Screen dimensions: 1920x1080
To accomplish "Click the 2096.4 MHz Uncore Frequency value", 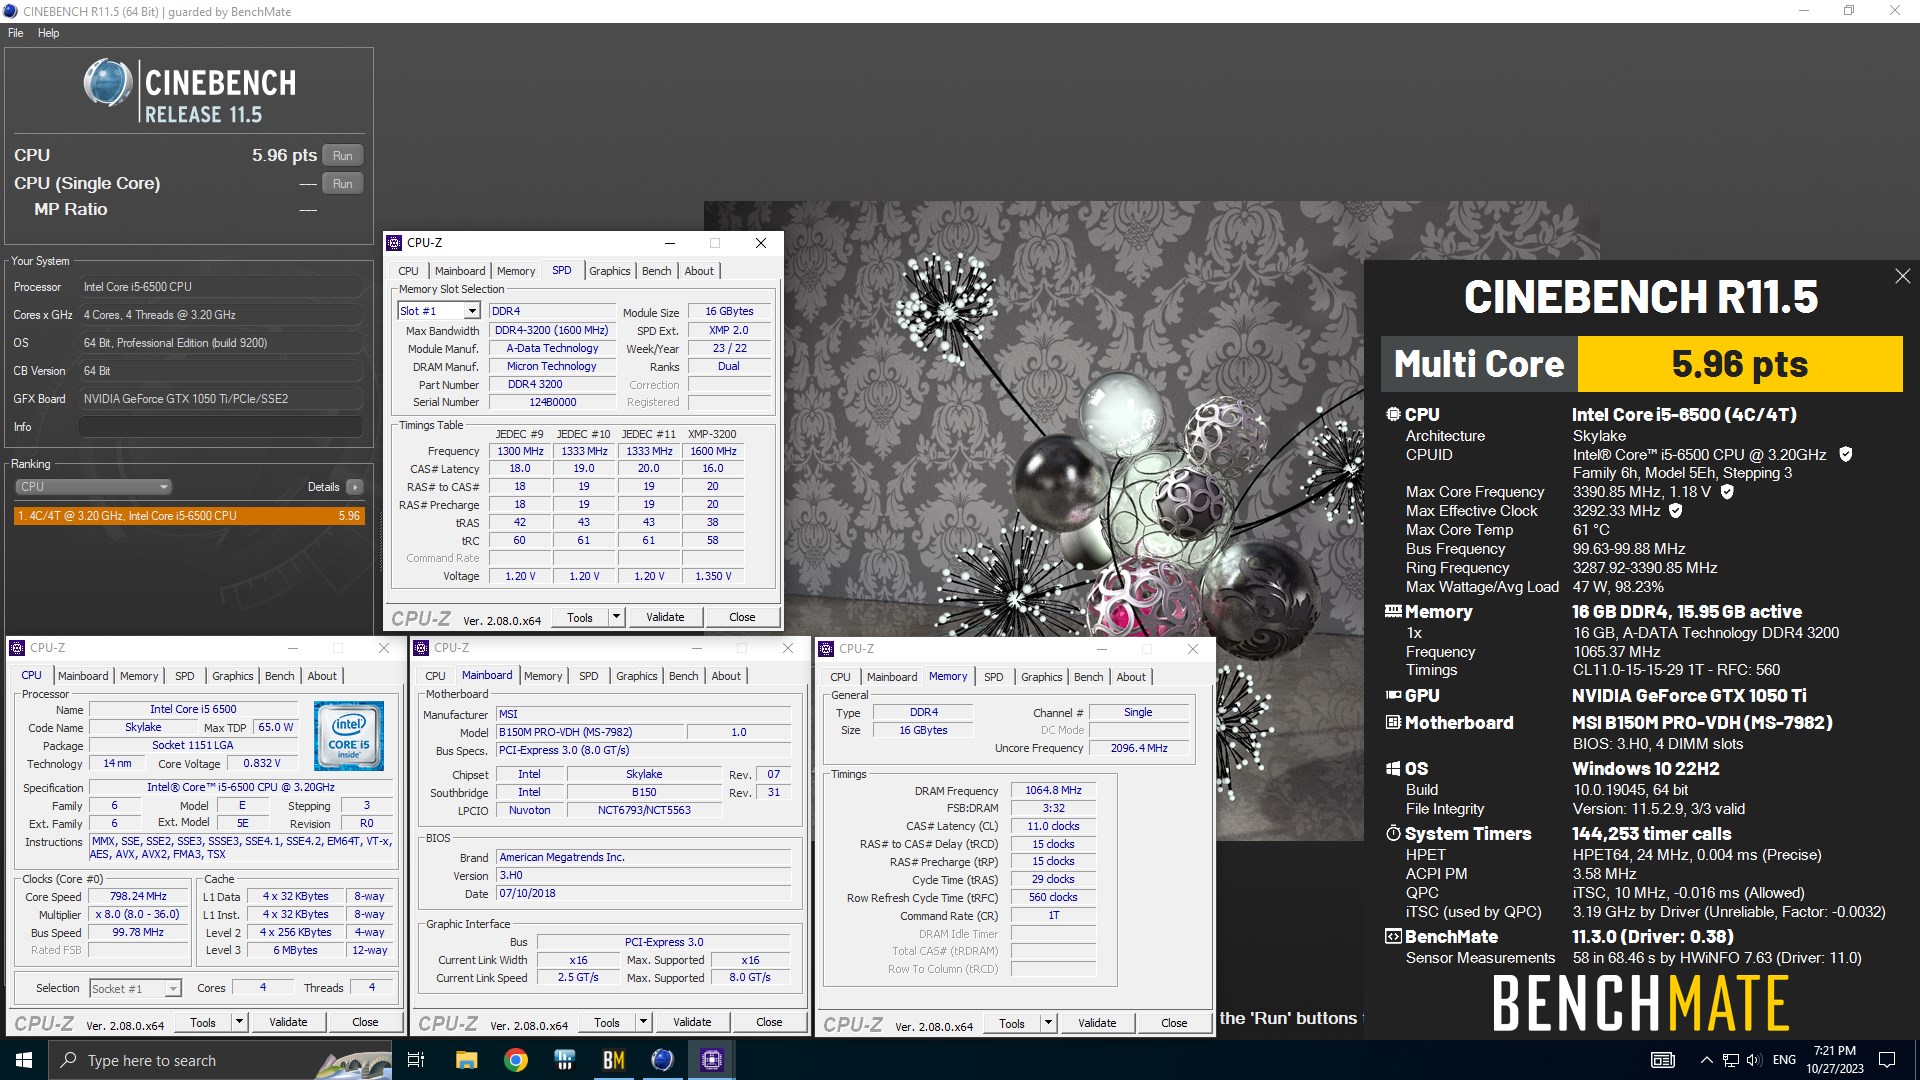I will pyautogui.click(x=1139, y=748).
